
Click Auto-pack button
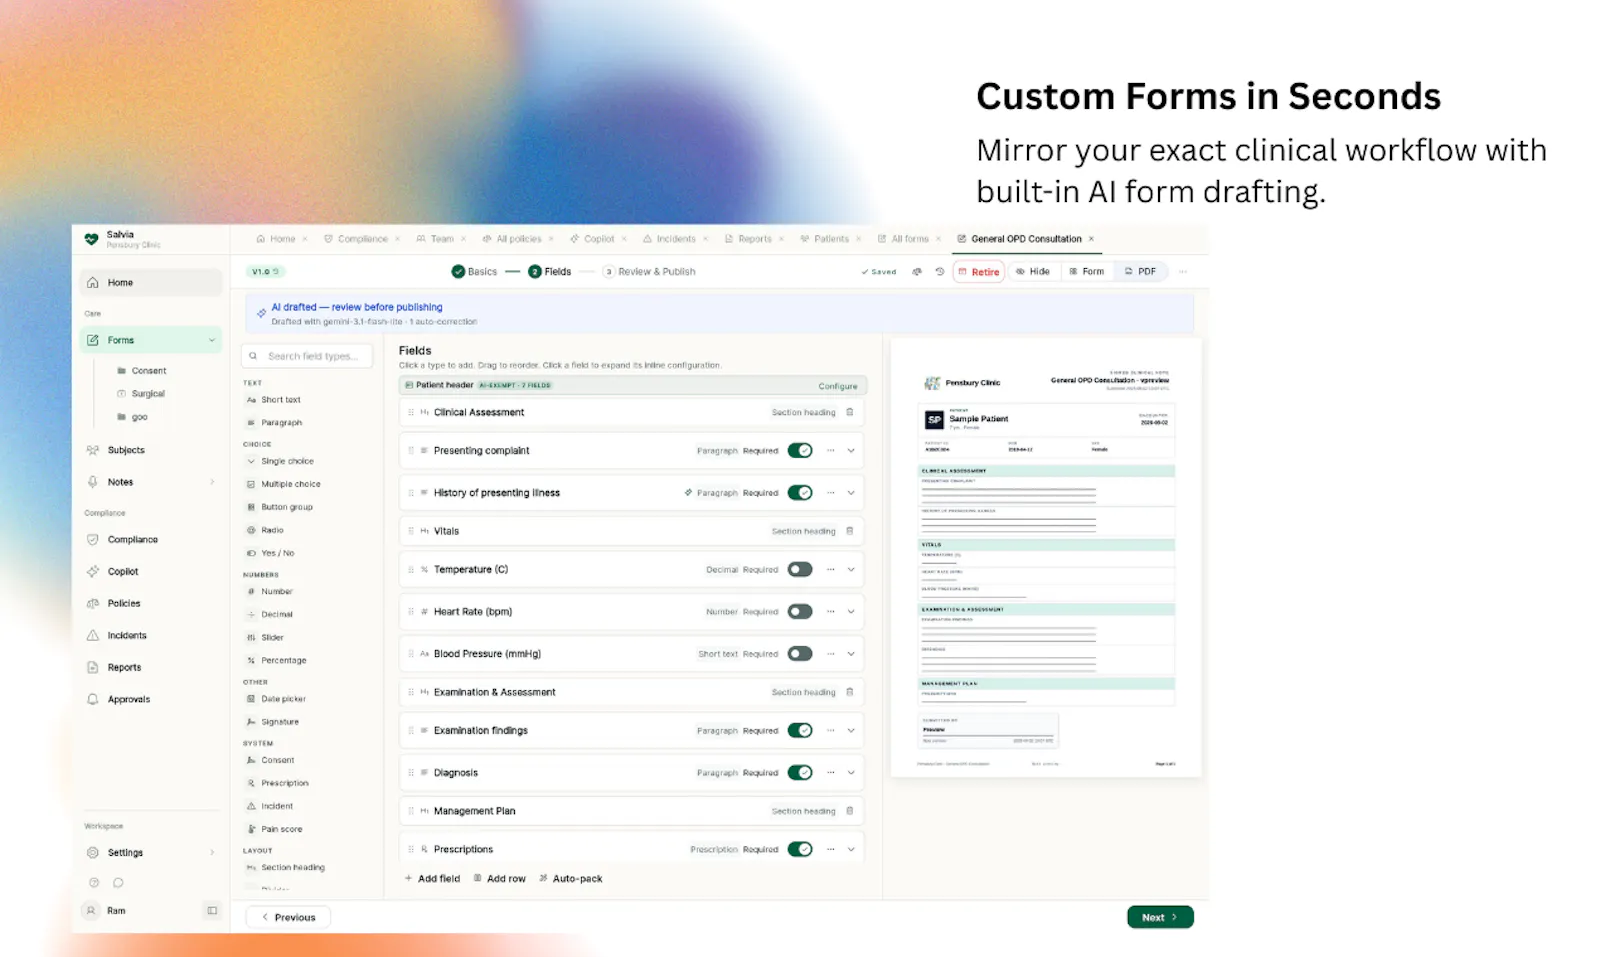pyautogui.click(x=571, y=879)
